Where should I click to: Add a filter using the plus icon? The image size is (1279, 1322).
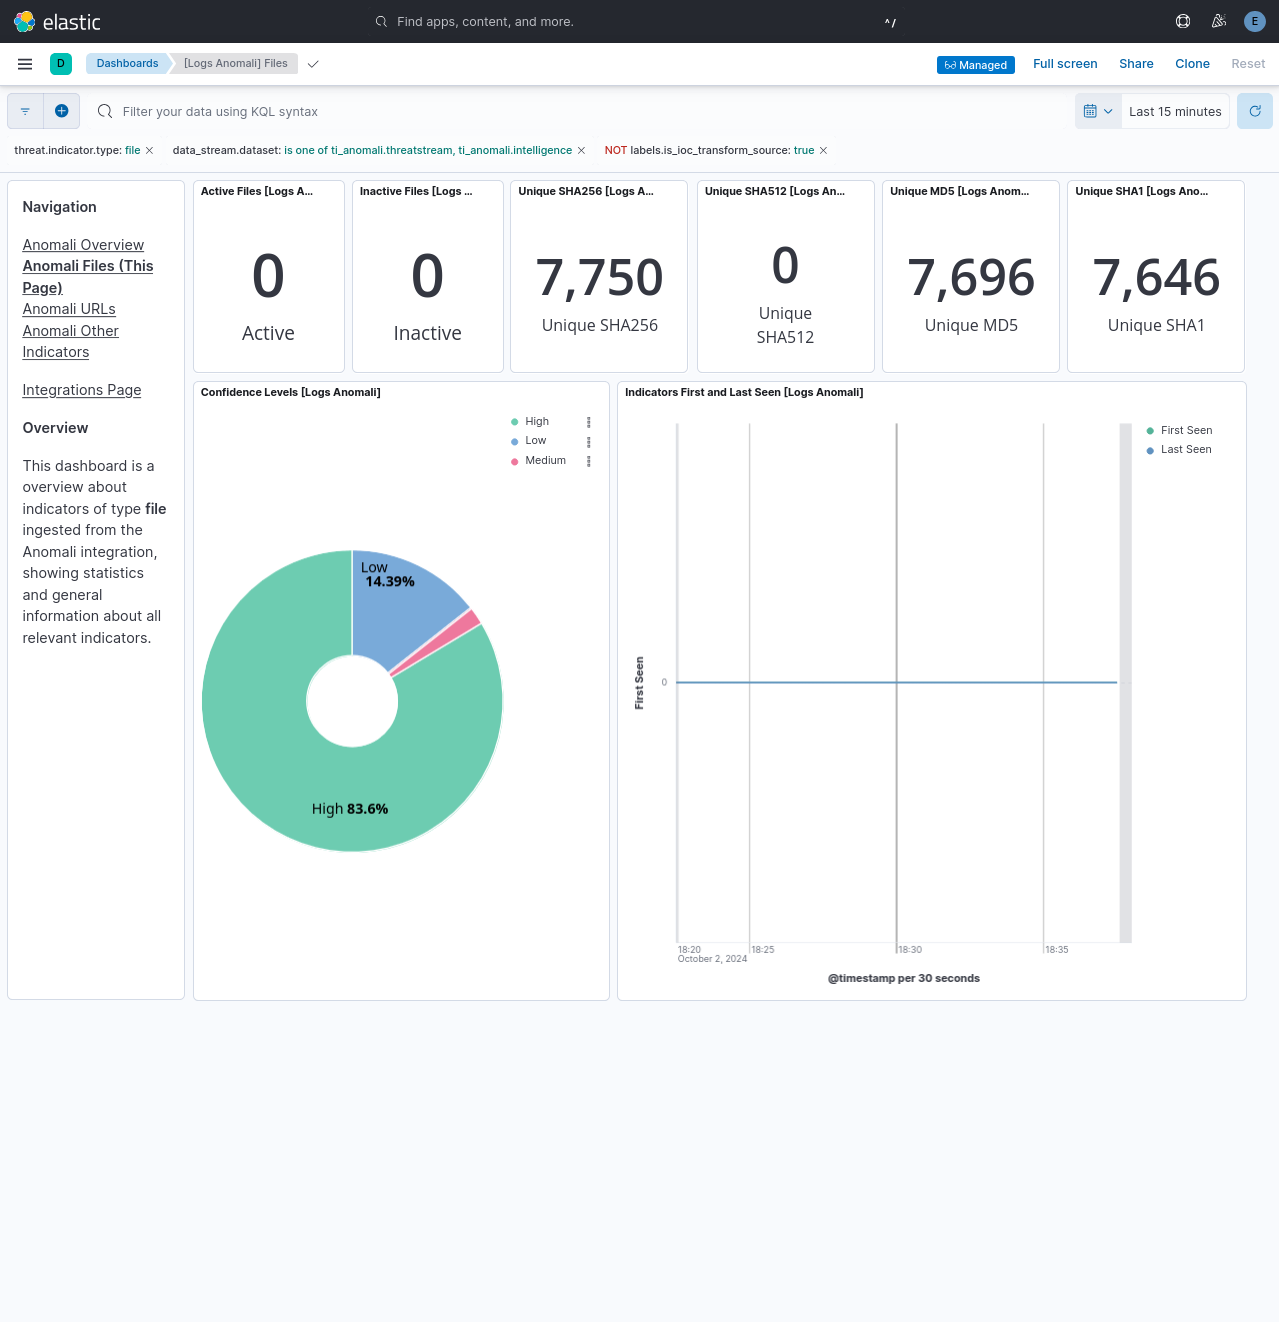pos(61,111)
